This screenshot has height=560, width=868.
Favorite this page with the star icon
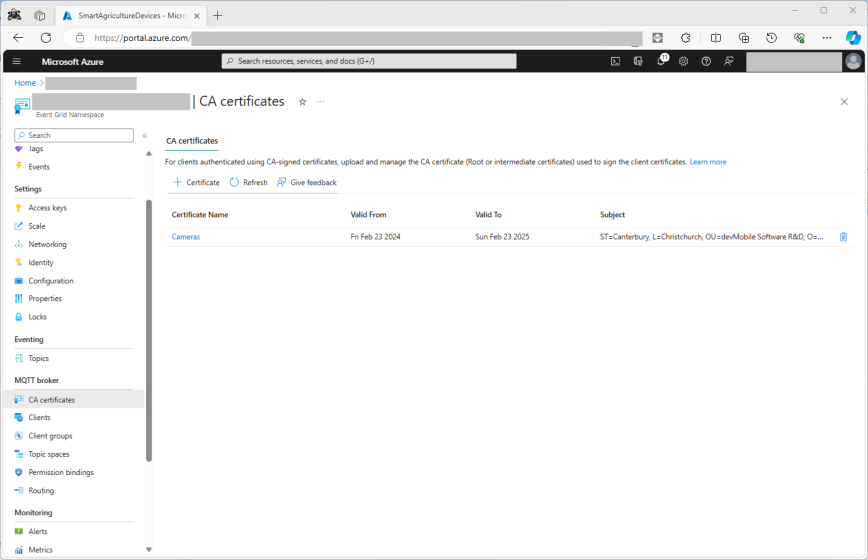pyautogui.click(x=302, y=102)
